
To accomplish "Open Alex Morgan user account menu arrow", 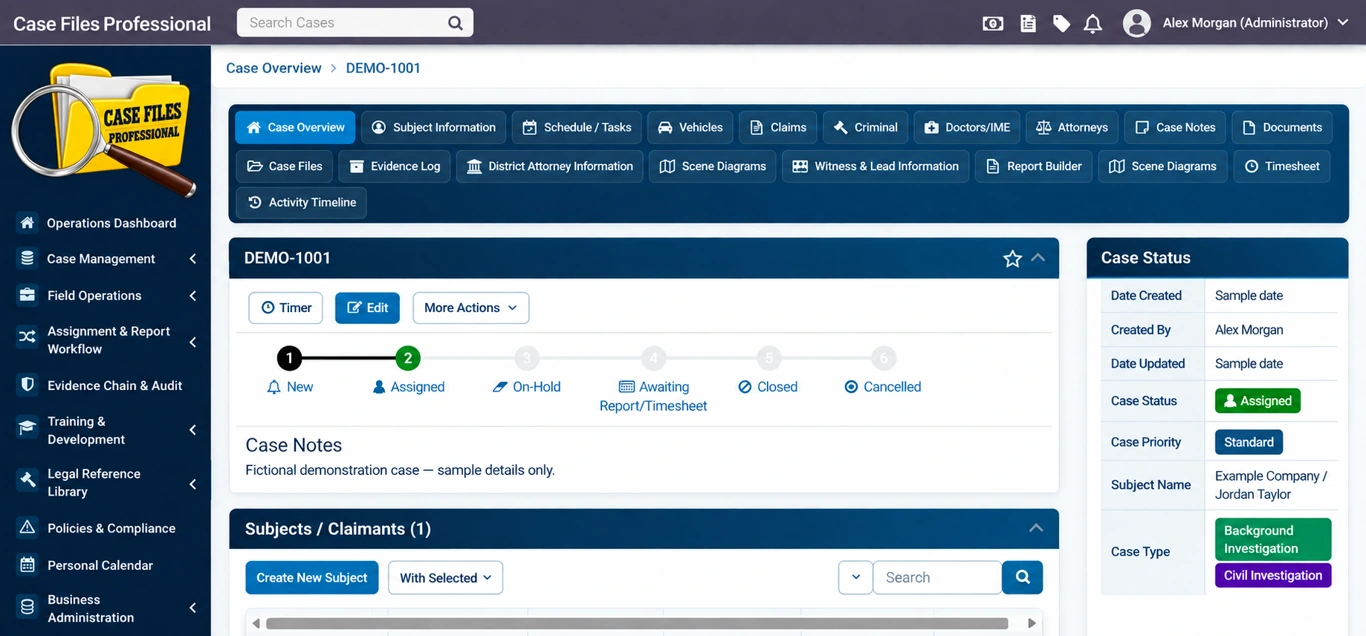I will tap(1343, 23).
